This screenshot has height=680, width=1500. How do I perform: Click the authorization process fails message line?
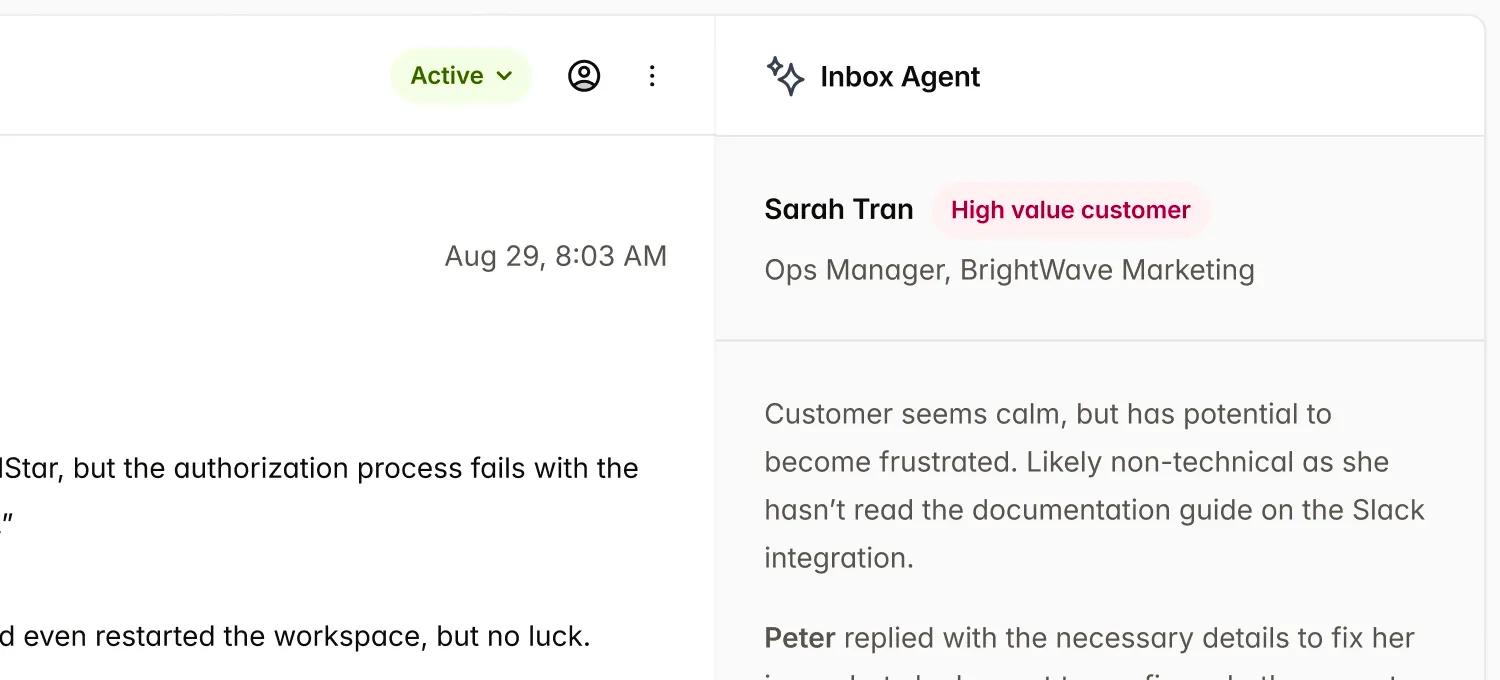(x=320, y=468)
